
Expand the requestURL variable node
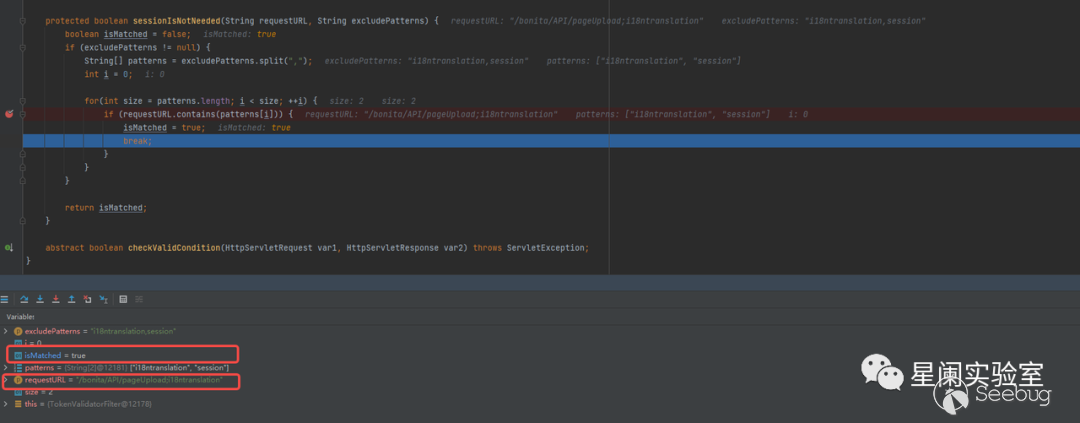click(6, 381)
